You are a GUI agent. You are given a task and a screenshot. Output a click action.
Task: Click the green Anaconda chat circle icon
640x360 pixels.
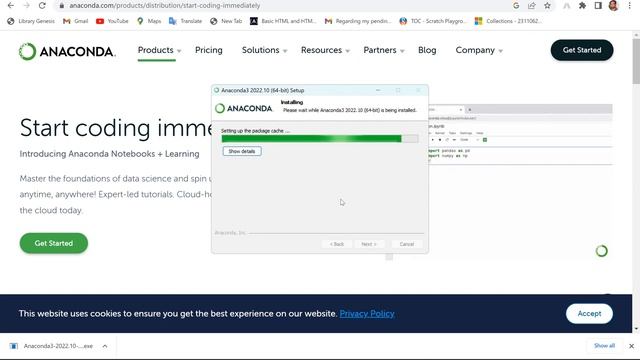coord(602,251)
